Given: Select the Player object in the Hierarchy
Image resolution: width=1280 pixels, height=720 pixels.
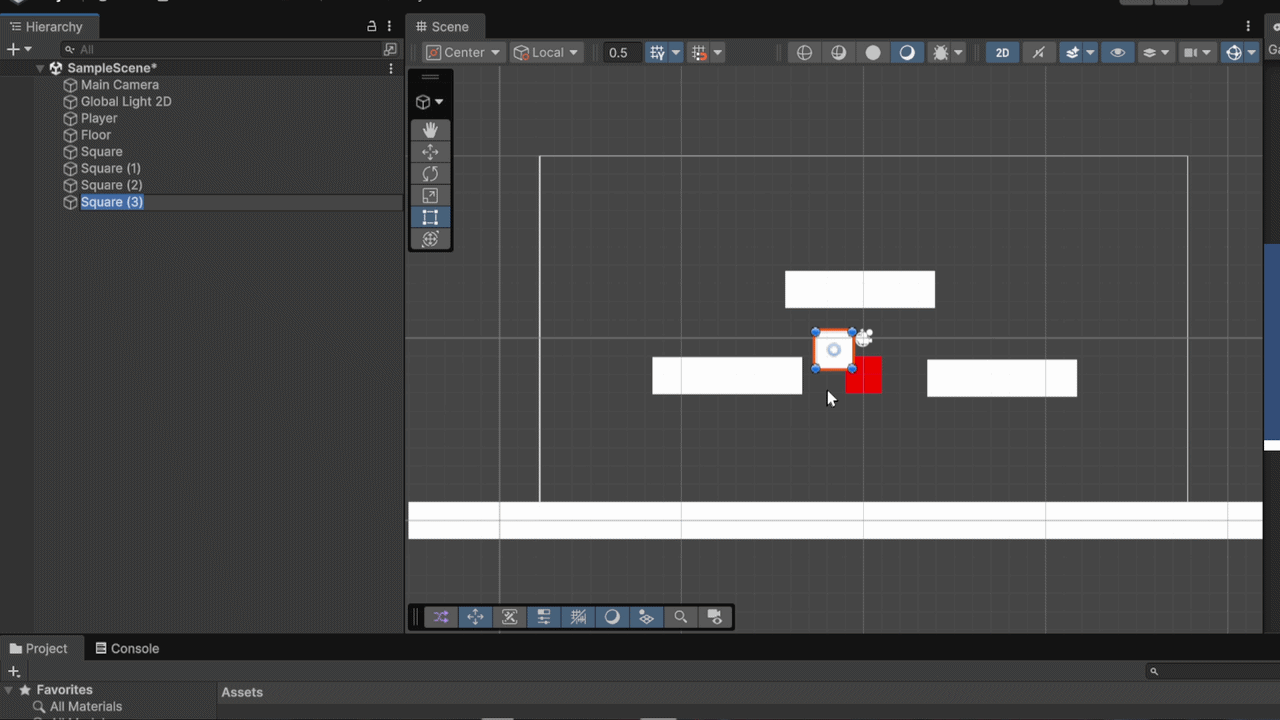Looking at the screenshot, I should point(99,117).
